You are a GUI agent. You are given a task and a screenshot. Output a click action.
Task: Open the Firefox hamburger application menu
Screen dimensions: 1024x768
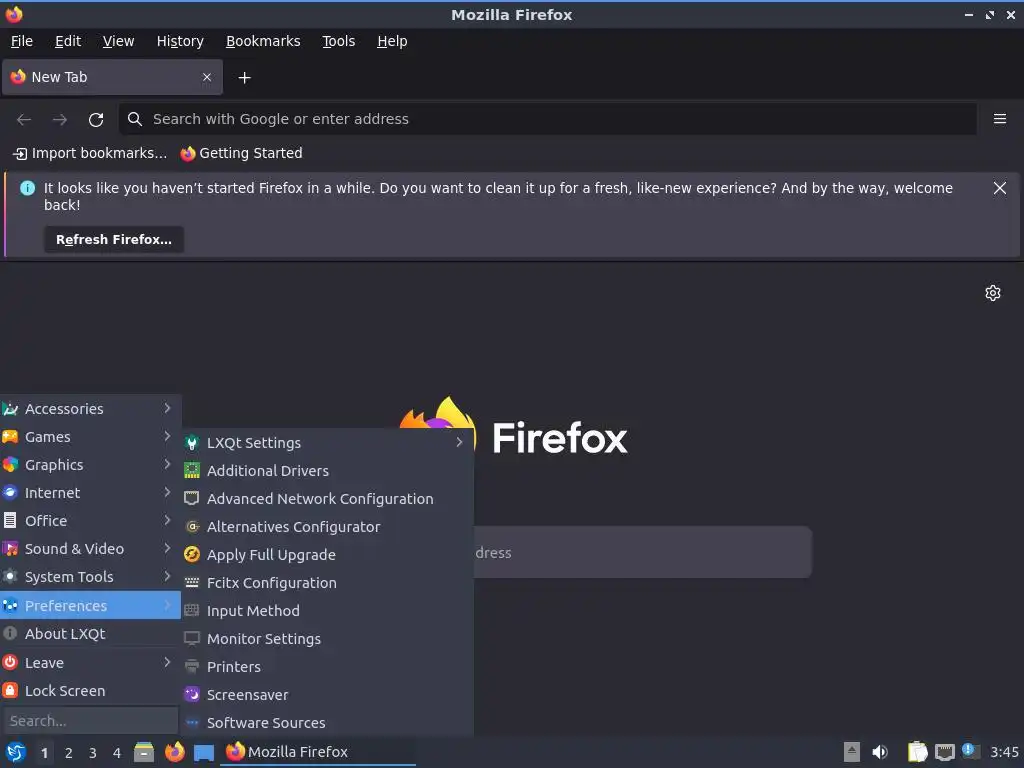pos(999,119)
